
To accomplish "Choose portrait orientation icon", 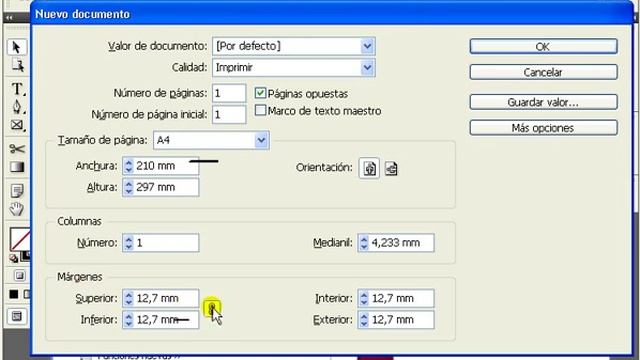I will click(x=369, y=168).
